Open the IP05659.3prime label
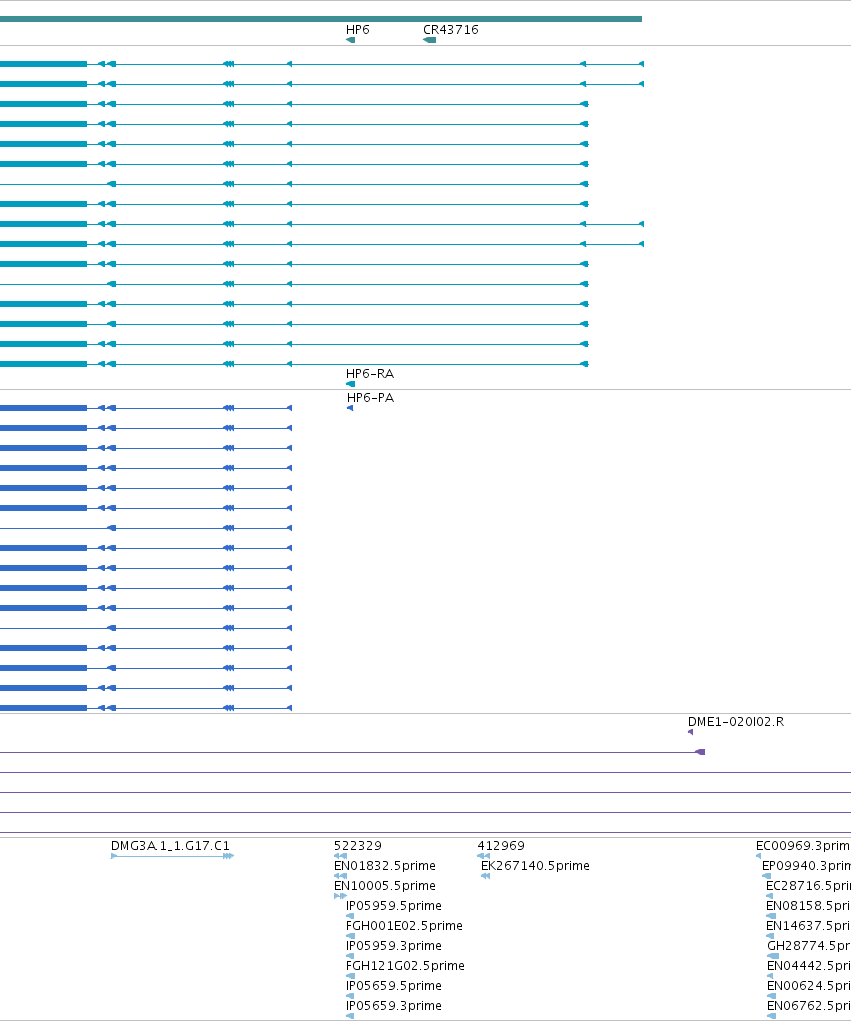 [394, 1006]
